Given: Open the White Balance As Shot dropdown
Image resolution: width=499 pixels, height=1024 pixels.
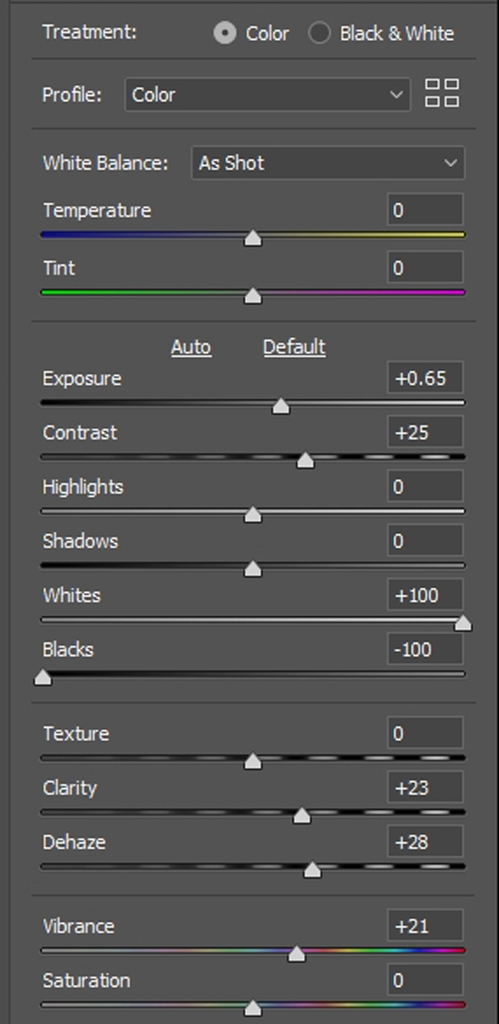Looking at the screenshot, I should [x=328, y=163].
